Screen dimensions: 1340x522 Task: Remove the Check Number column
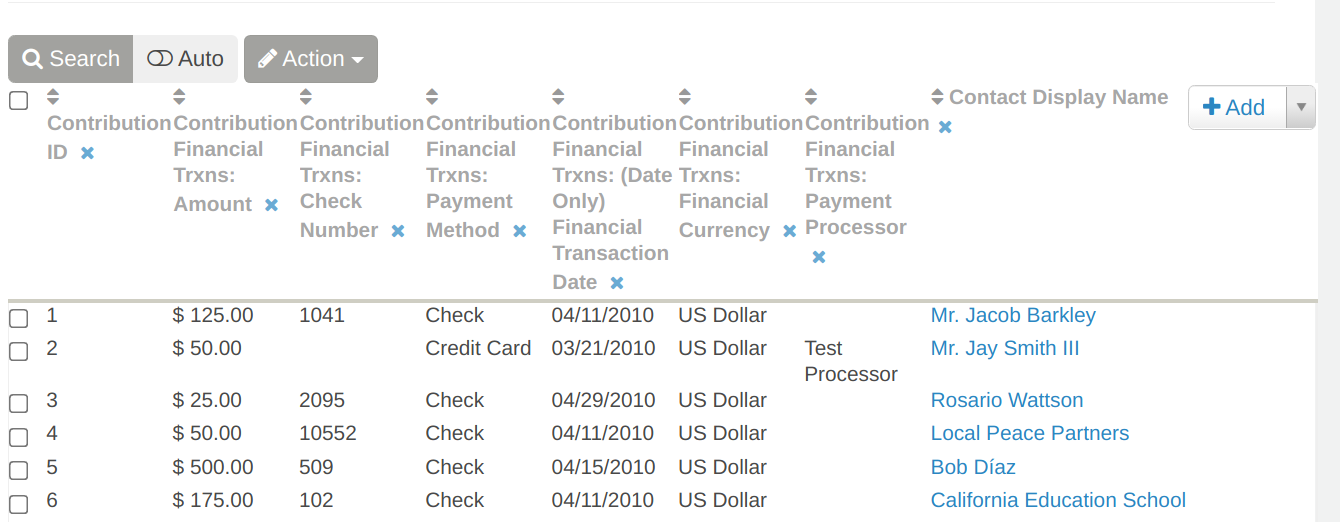coord(398,231)
